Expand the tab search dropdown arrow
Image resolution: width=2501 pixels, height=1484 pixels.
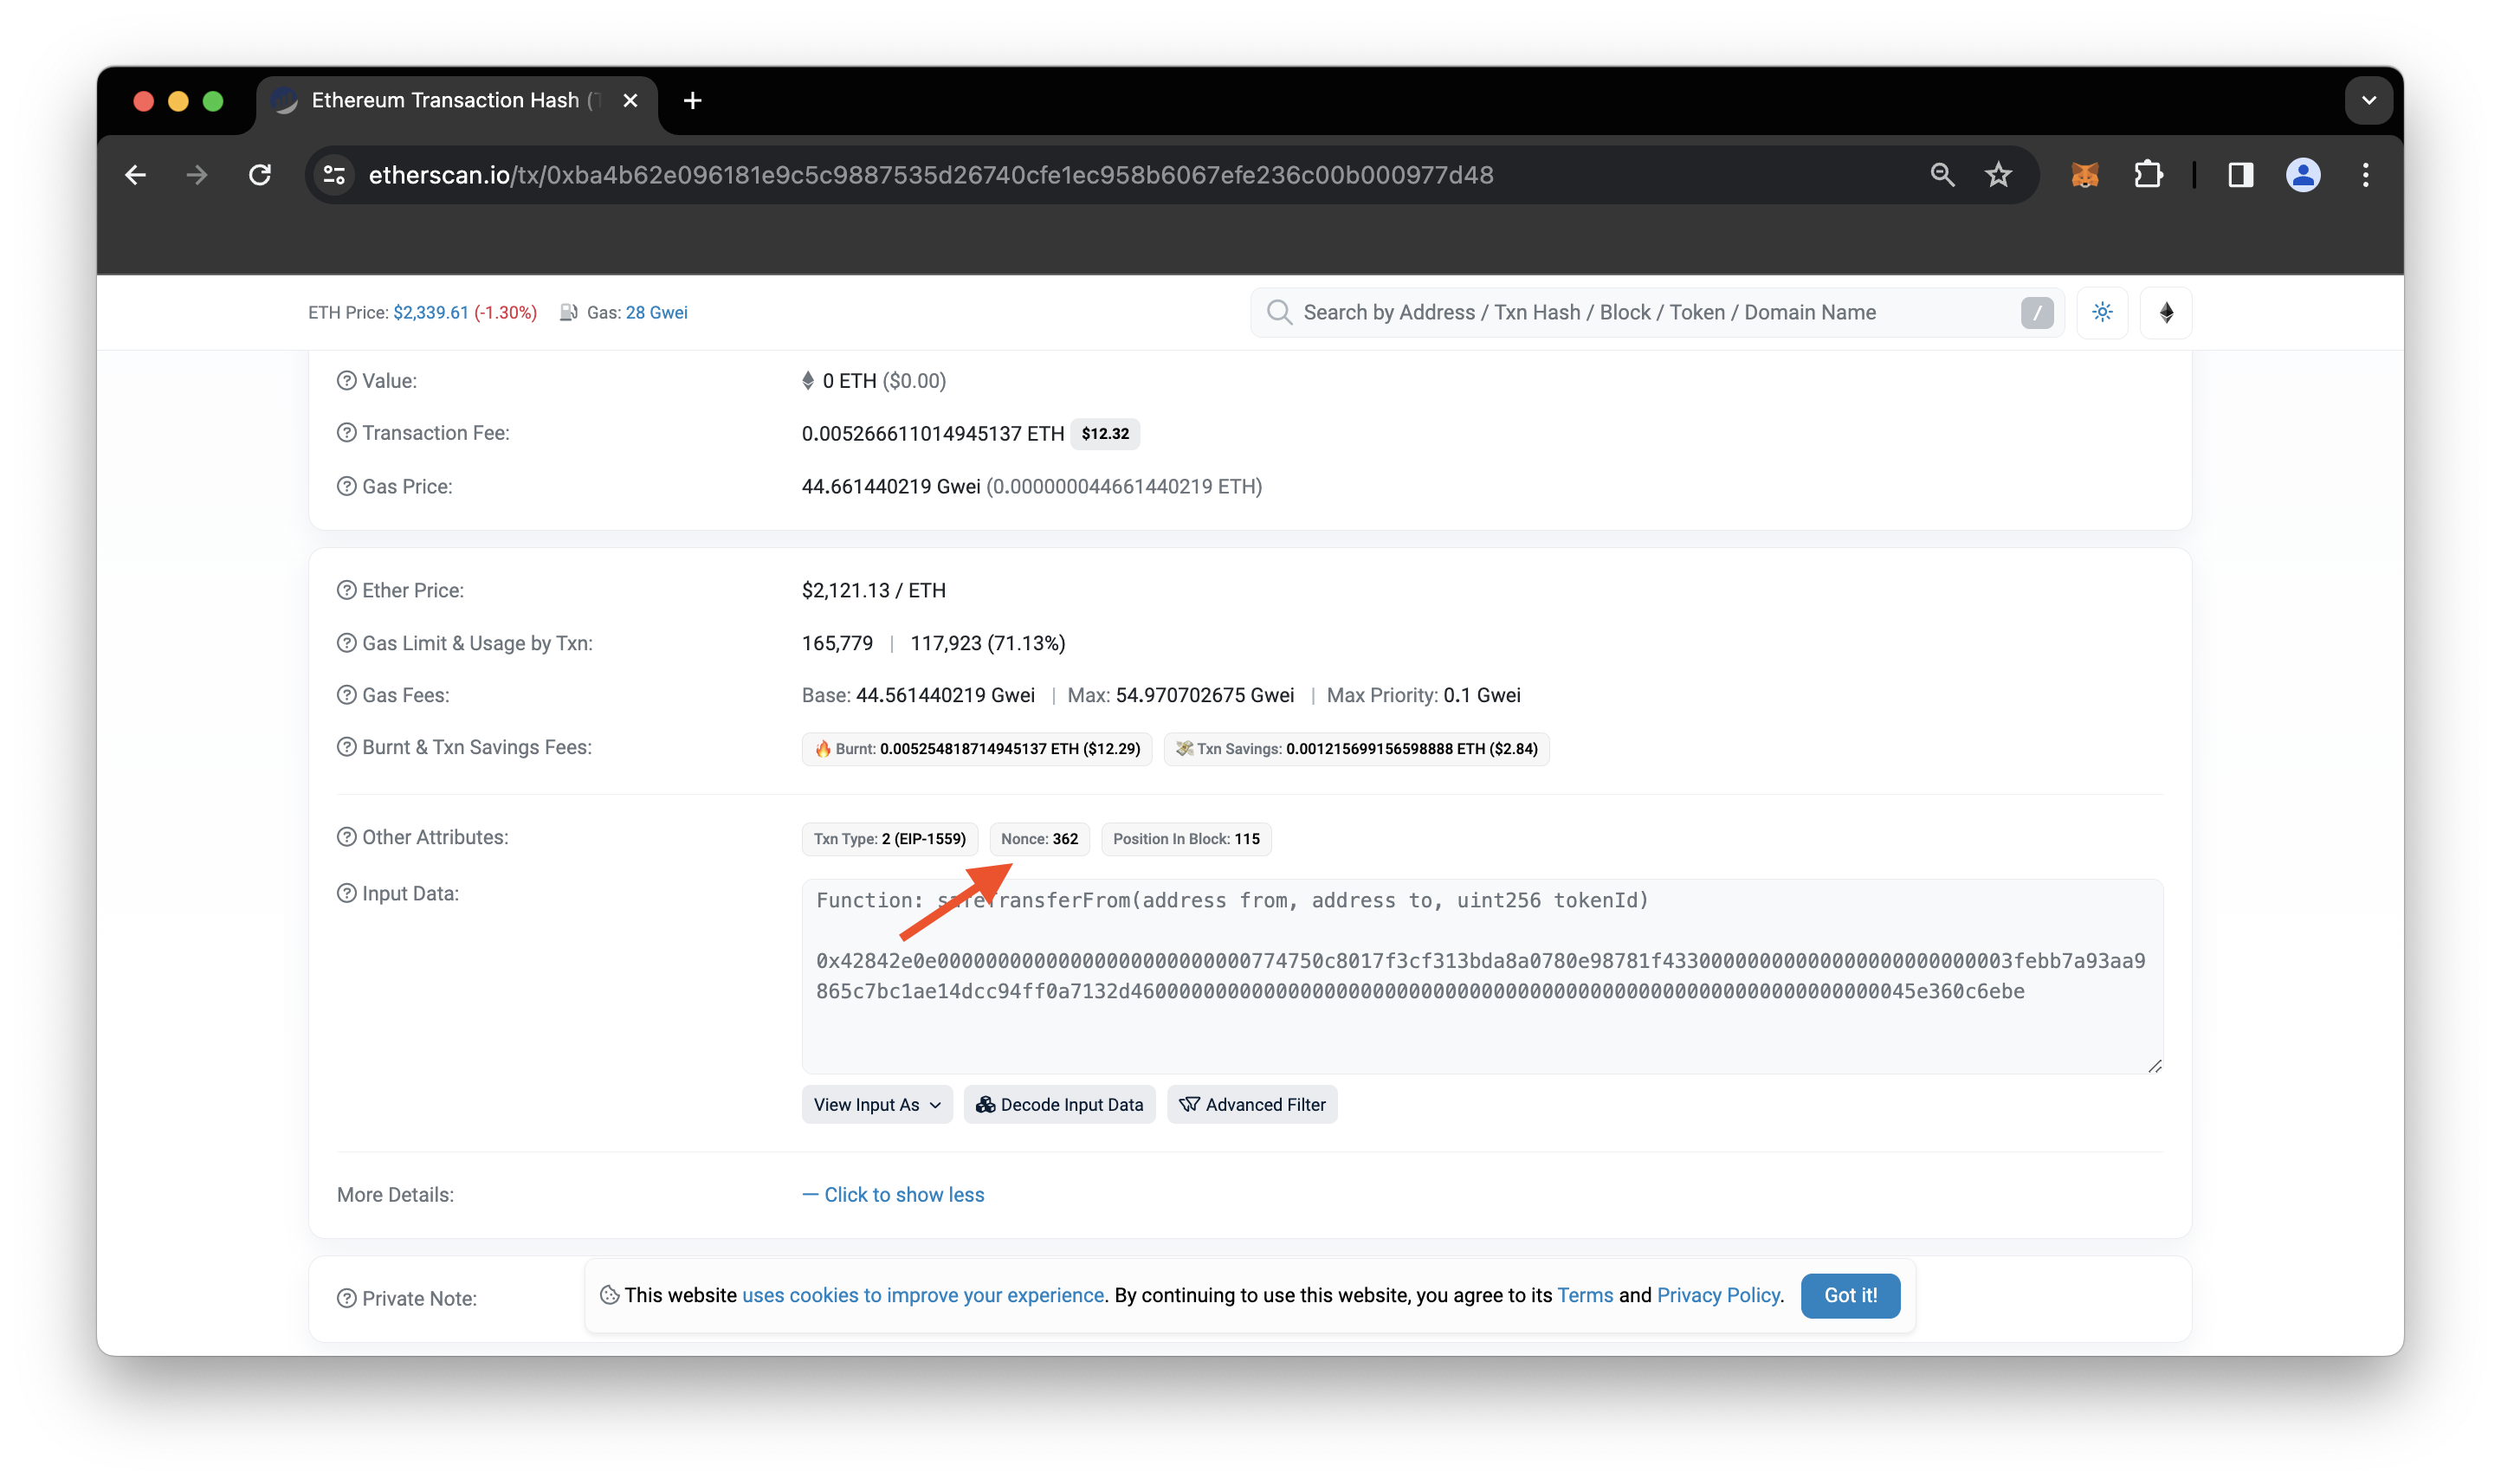pos(2368,100)
